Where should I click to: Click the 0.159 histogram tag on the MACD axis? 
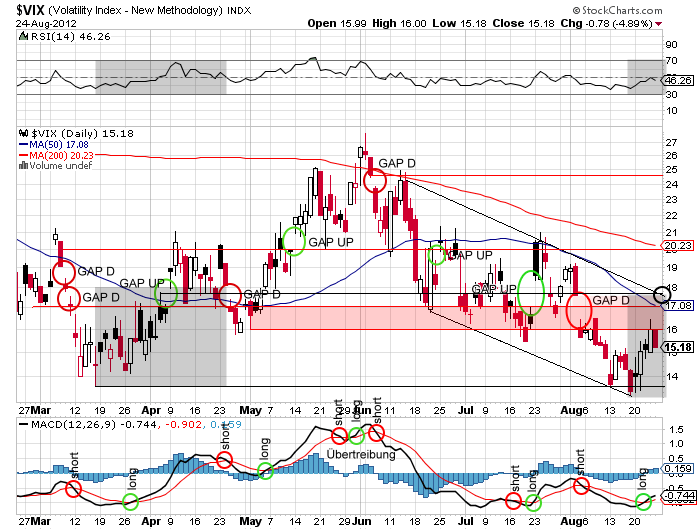pyautogui.click(x=678, y=469)
